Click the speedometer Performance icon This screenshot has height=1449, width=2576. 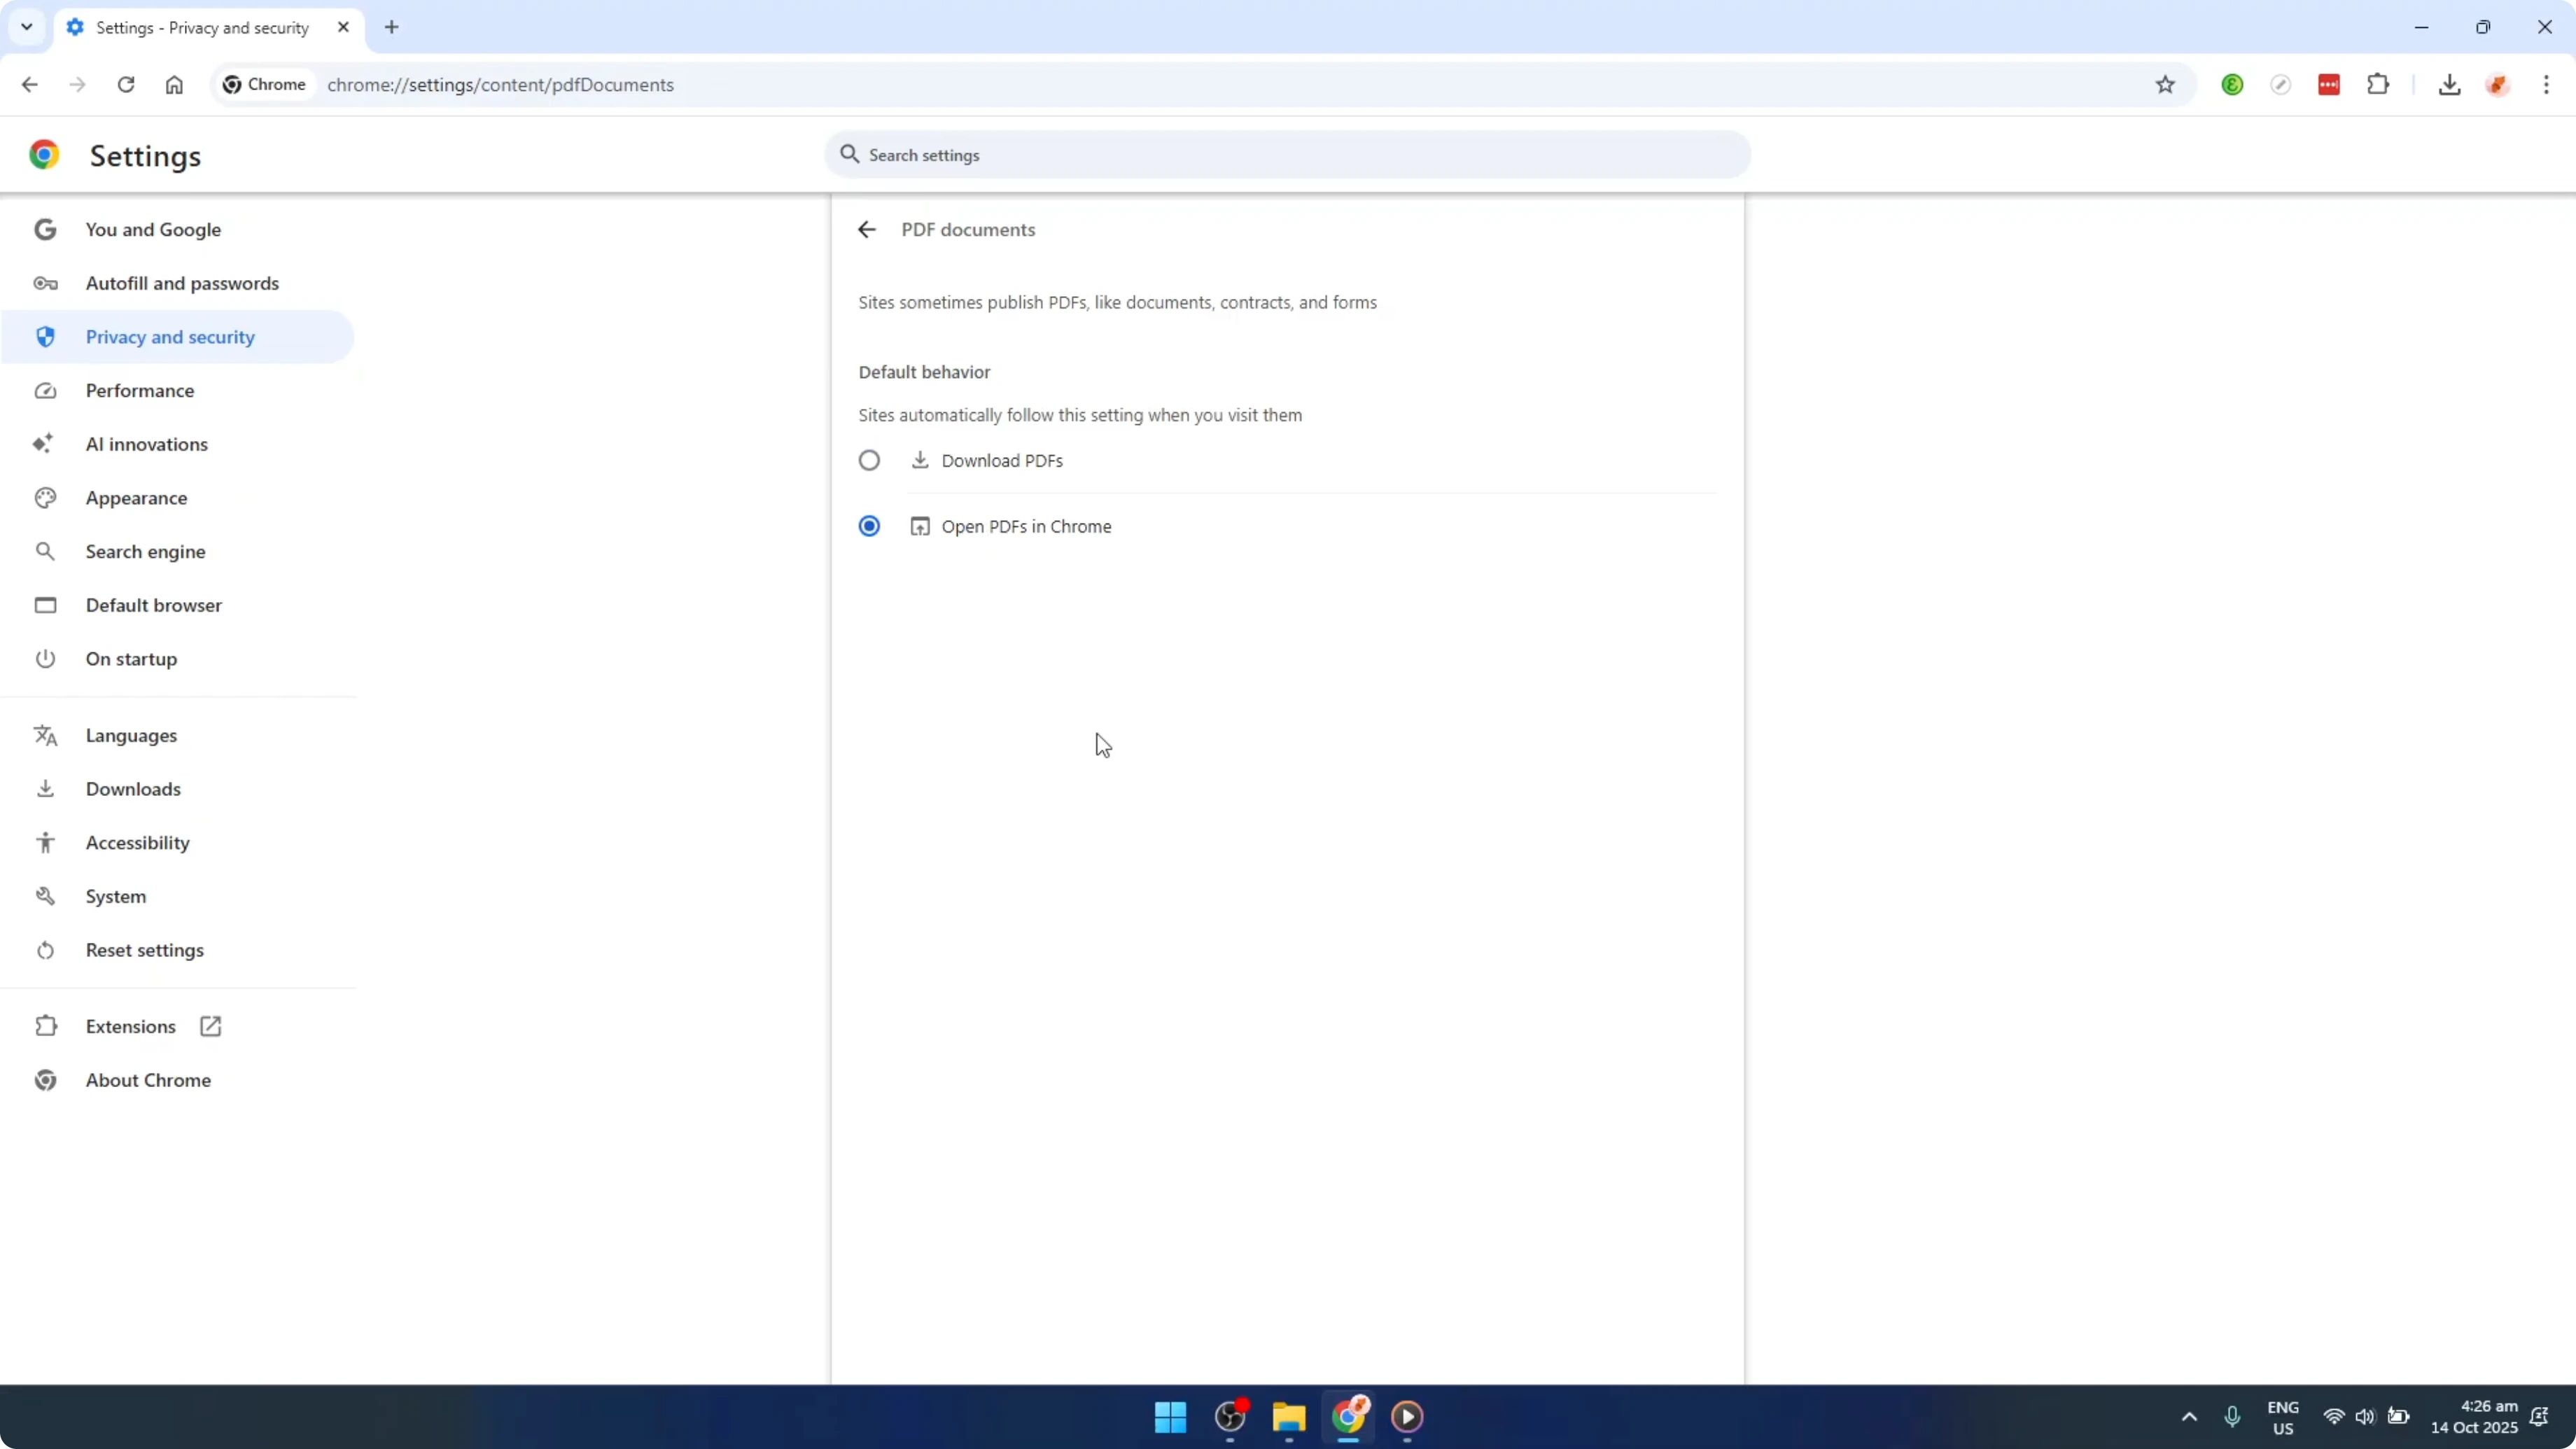click(x=45, y=391)
